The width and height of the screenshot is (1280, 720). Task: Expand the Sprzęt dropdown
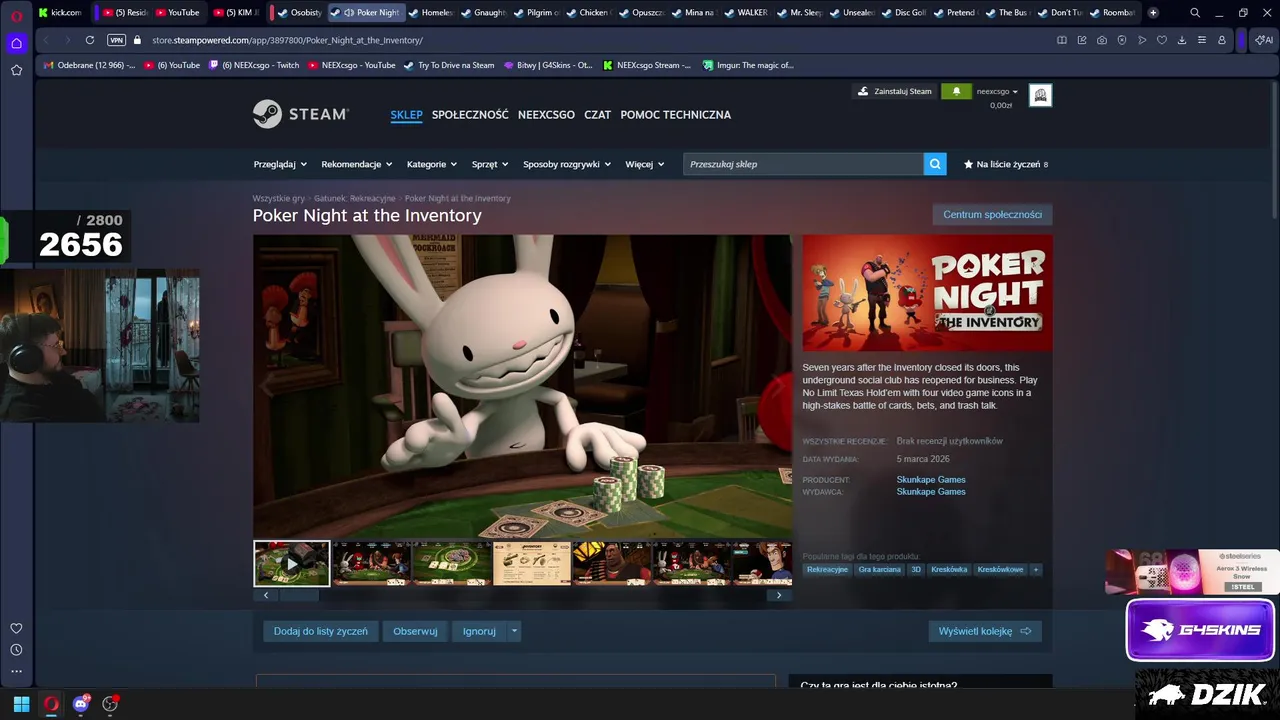pos(490,164)
